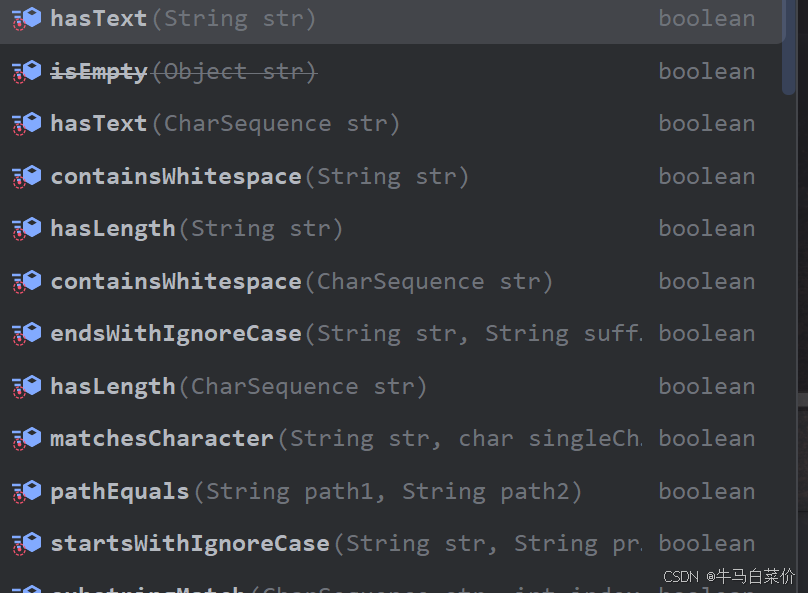Click the method icon beside endsWithIgnoreCase
The image size is (808, 593).
coord(26,333)
